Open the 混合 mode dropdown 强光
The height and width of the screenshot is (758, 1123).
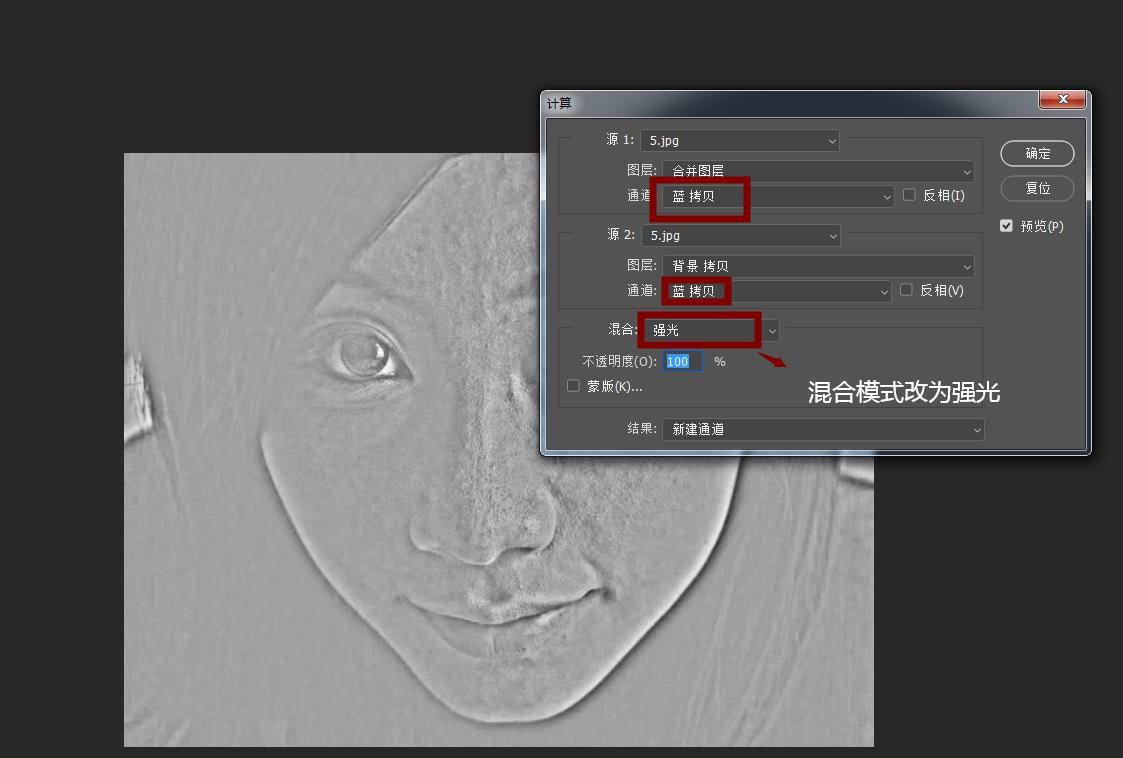coord(711,330)
